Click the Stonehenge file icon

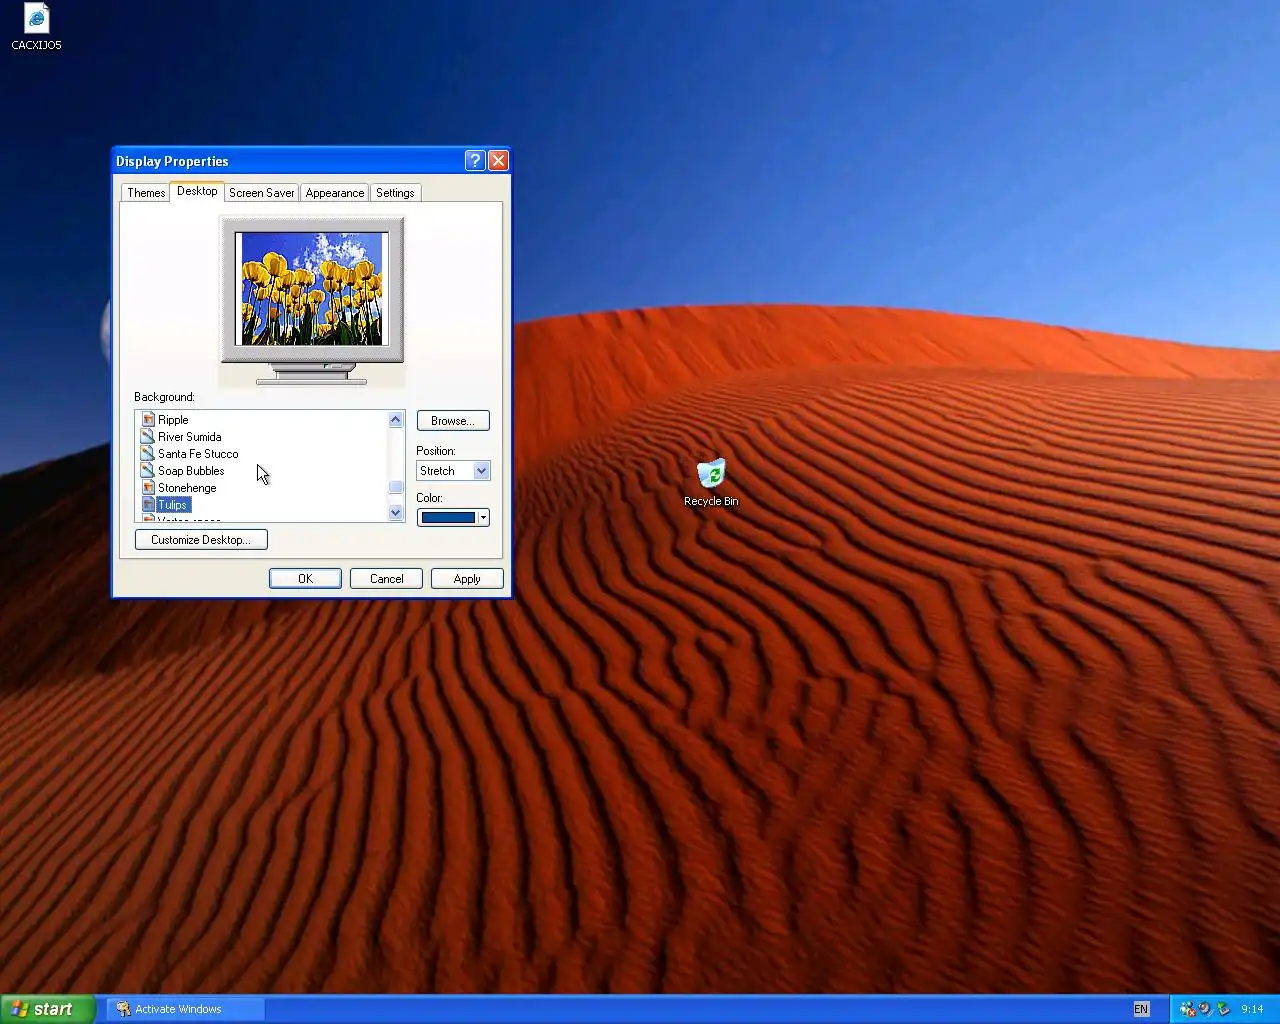point(148,488)
